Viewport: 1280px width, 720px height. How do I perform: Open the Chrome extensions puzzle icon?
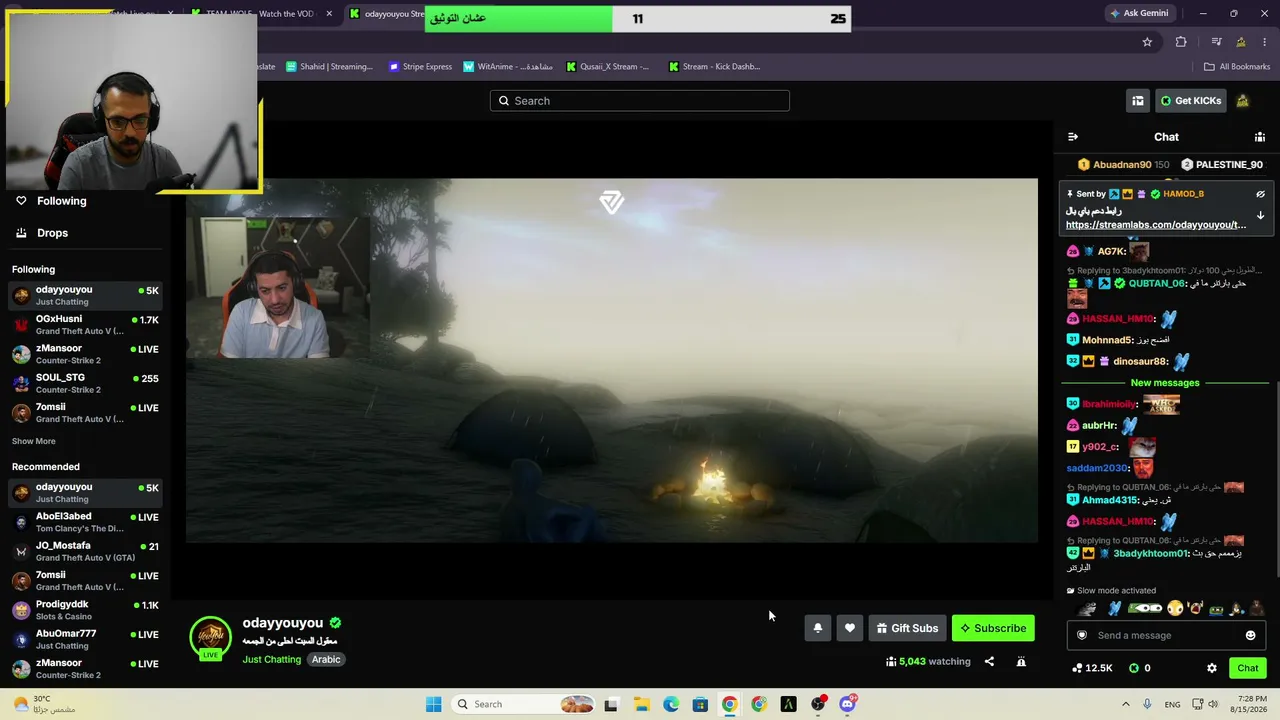pyautogui.click(x=1181, y=42)
